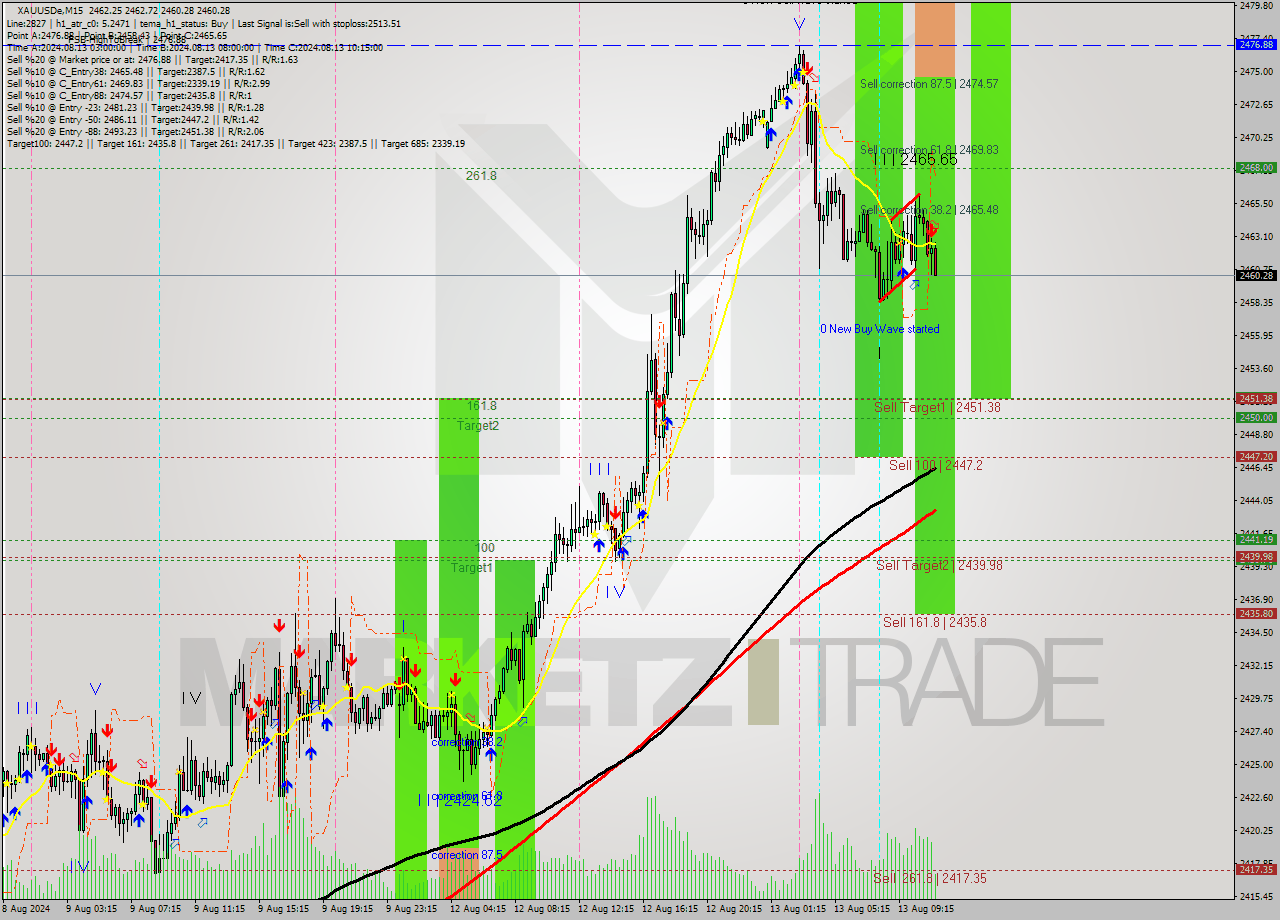This screenshot has width=1280, height=920.
Task: Click the 'Sell Target2 | 2439.98' label
Action: (x=939, y=565)
